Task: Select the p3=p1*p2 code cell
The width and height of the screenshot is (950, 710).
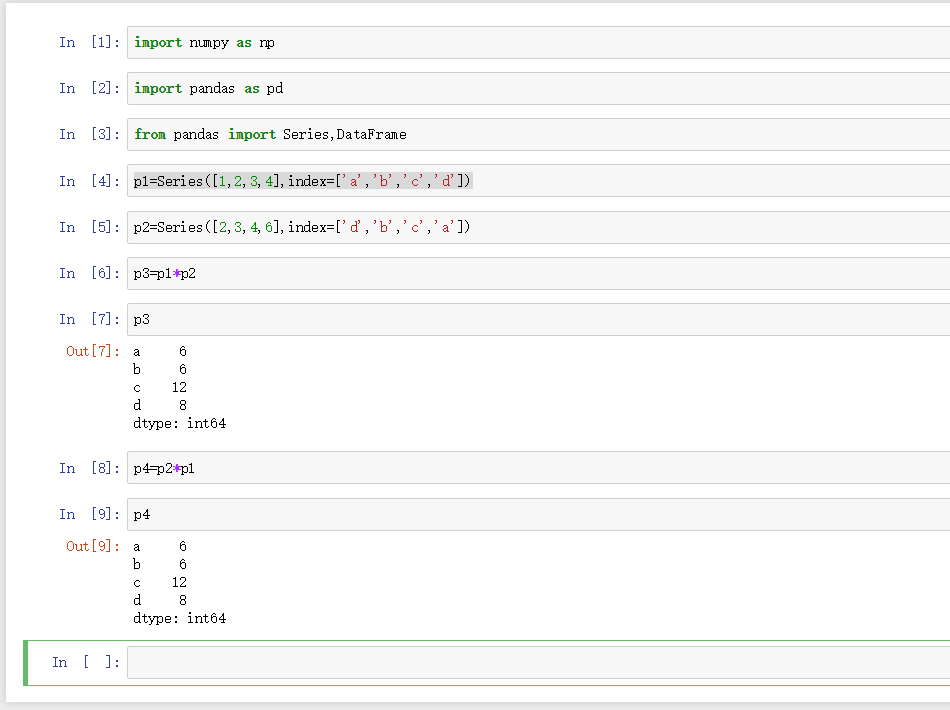Action: tap(538, 273)
